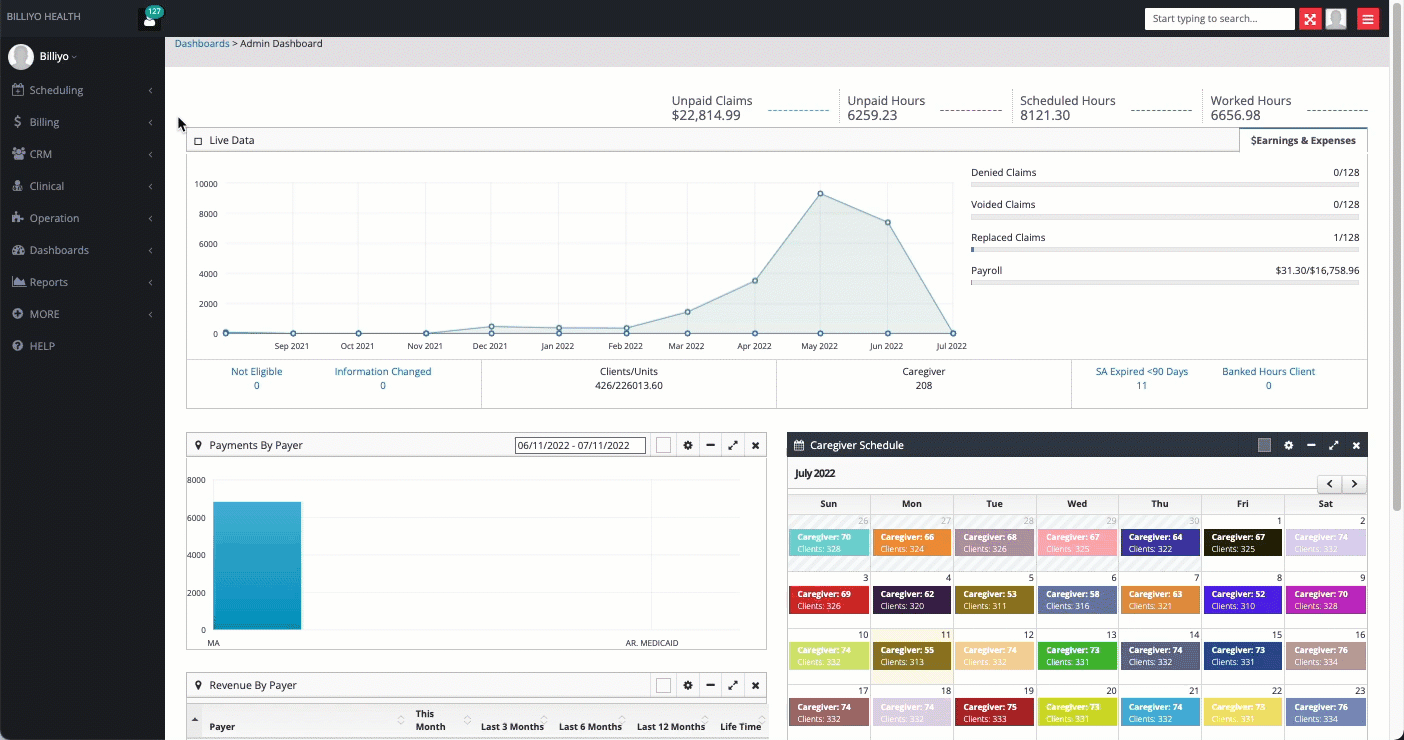Open the SA Expired <90 Days link
The height and width of the screenshot is (740, 1404).
coord(1141,372)
